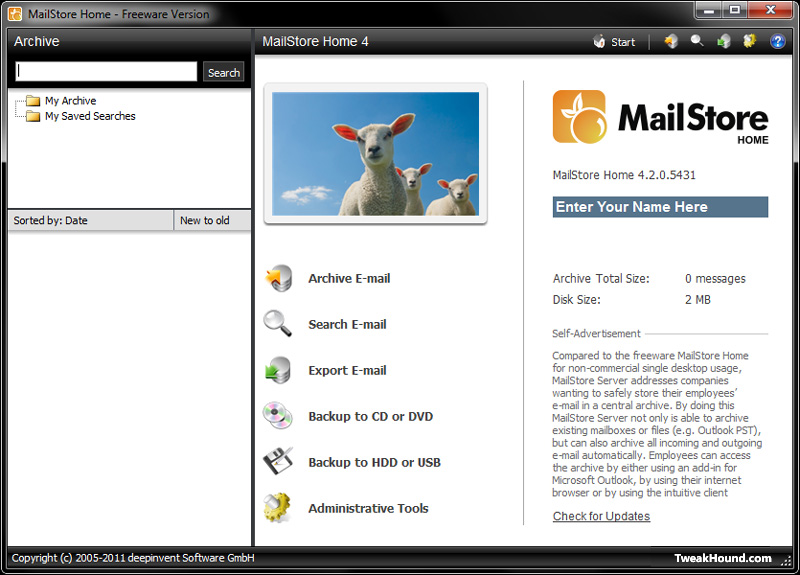Screen dimensions: 800x575
Task: Click the Administrative Tools gear icon
Action: (278, 507)
